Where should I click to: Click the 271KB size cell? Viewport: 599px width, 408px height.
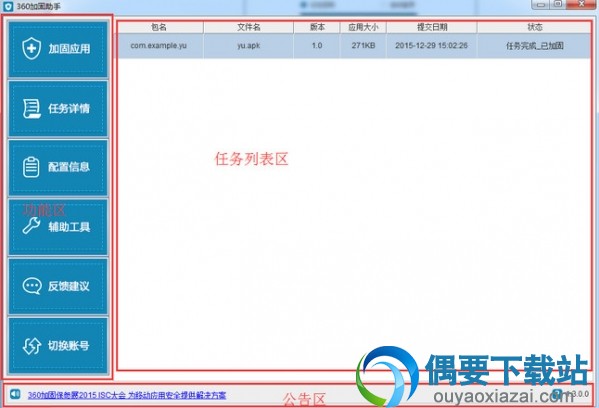coord(363,46)
